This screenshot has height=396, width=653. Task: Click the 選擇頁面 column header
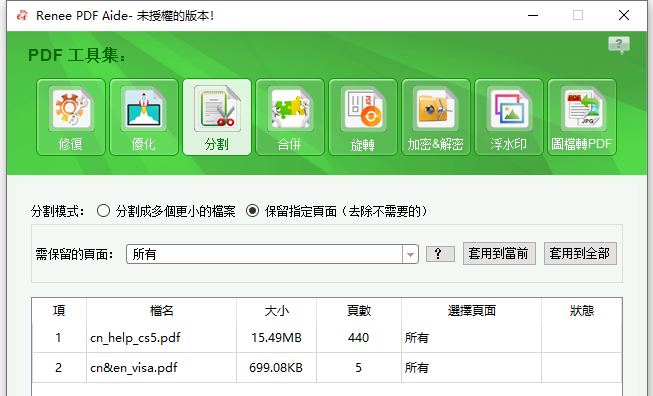point(471,311)
